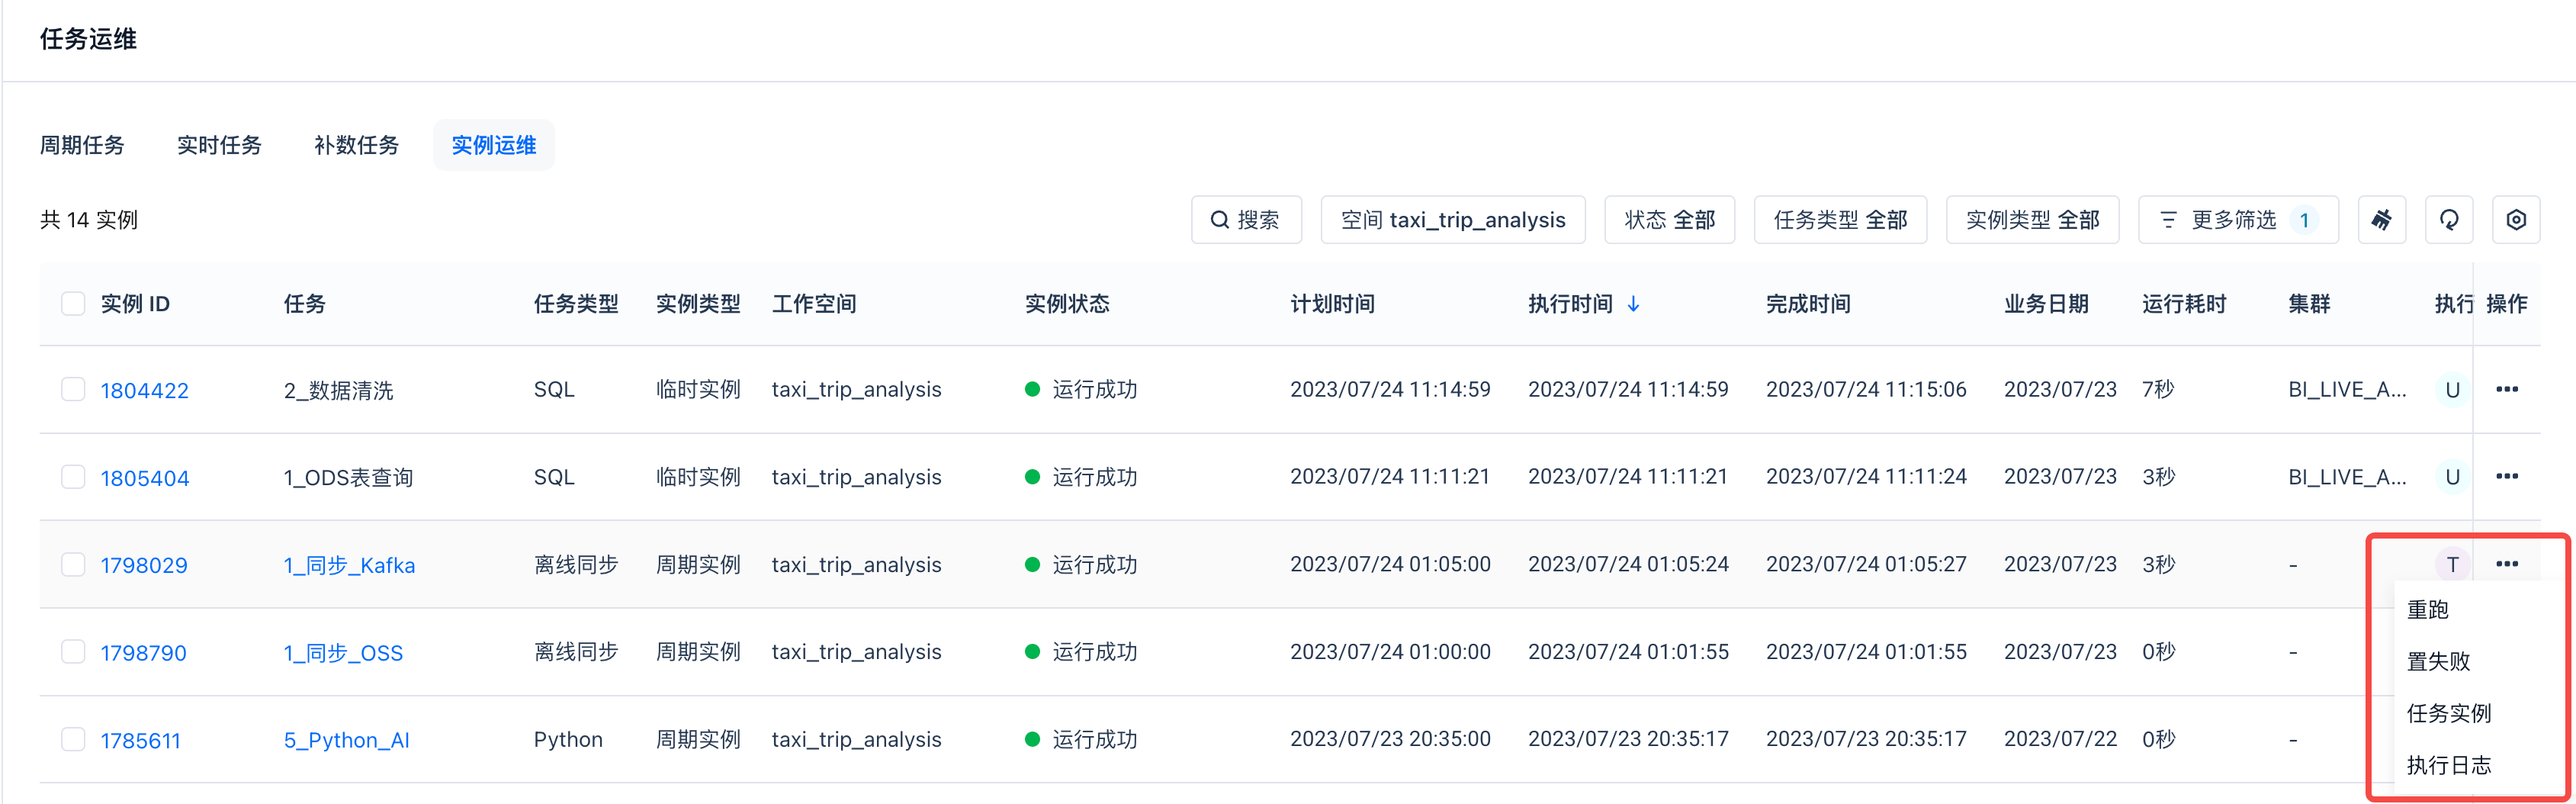2576x804 pixels.
Task: Click the sort arrow on 执行时间 column
Action: (x=1633, y=304)
